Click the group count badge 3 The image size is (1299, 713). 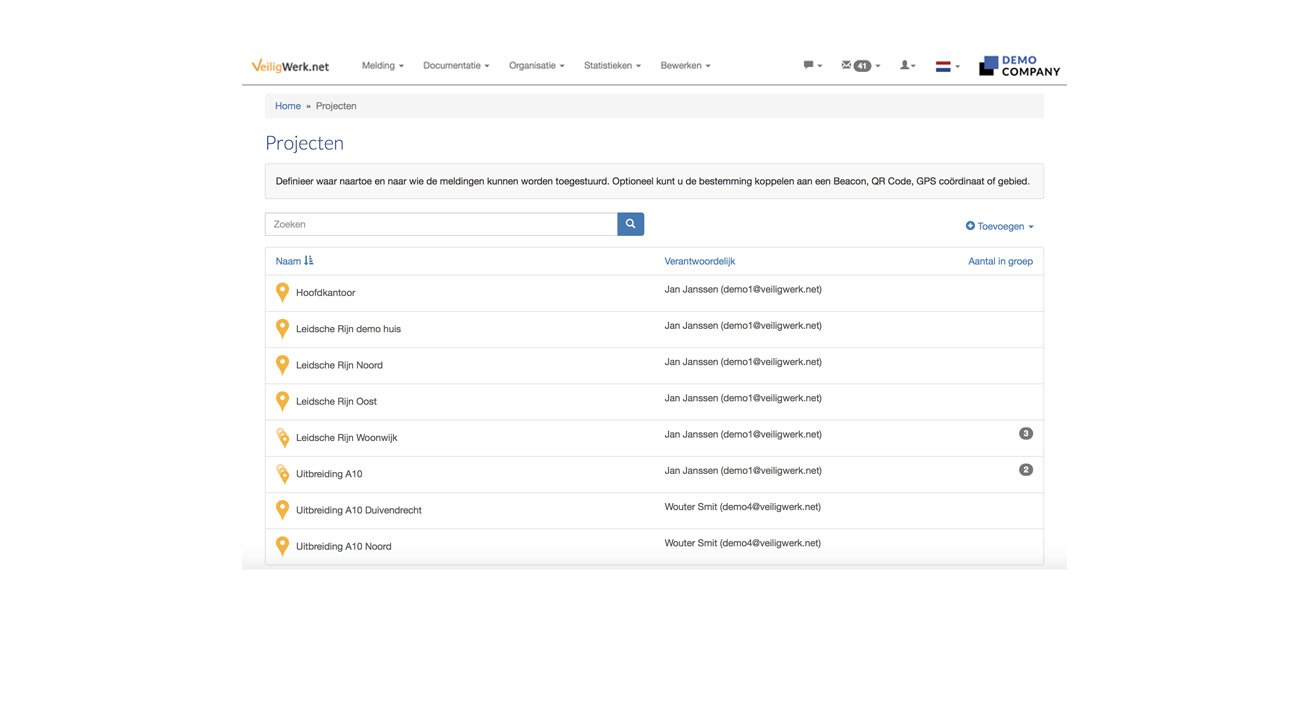click(1025, 434)
